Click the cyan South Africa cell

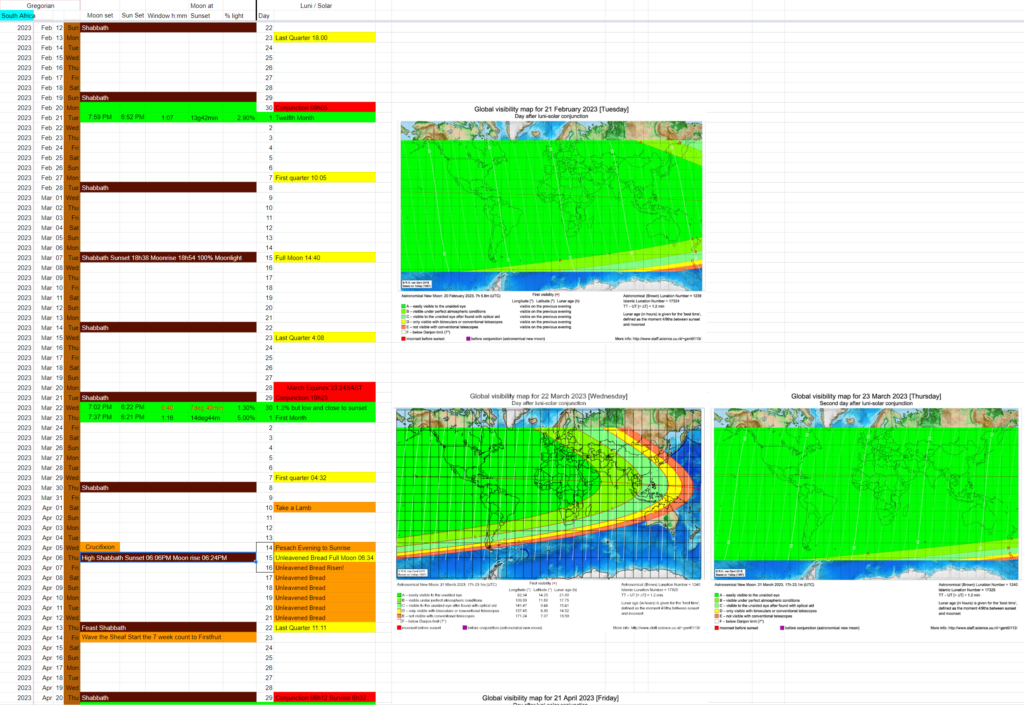(19, 16)
